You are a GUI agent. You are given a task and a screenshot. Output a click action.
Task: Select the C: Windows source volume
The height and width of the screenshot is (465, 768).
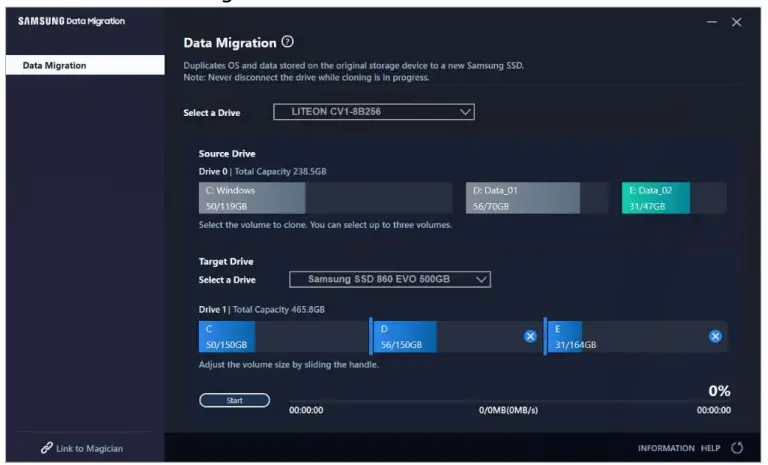coord(325,198)
